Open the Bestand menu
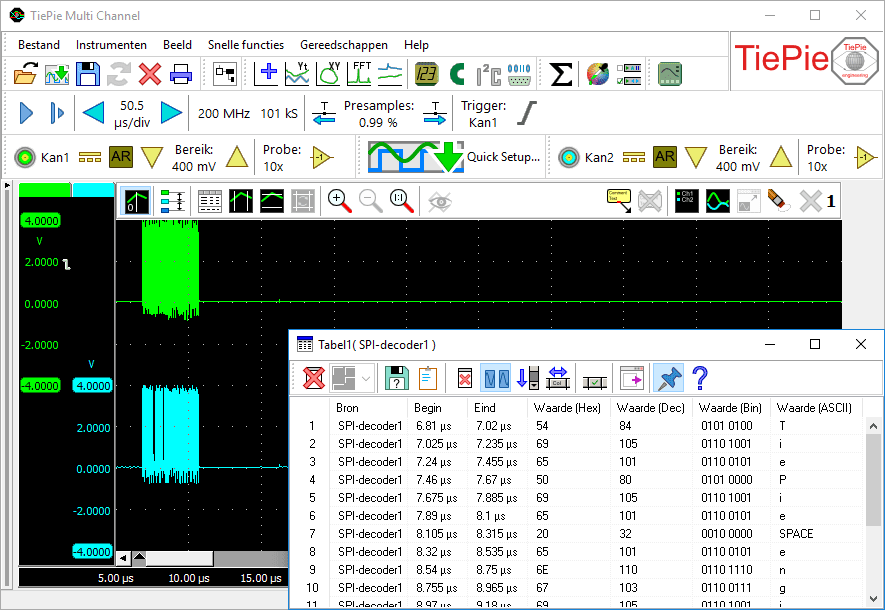Viewport: 885px width, 610px height. pos(38,45)
